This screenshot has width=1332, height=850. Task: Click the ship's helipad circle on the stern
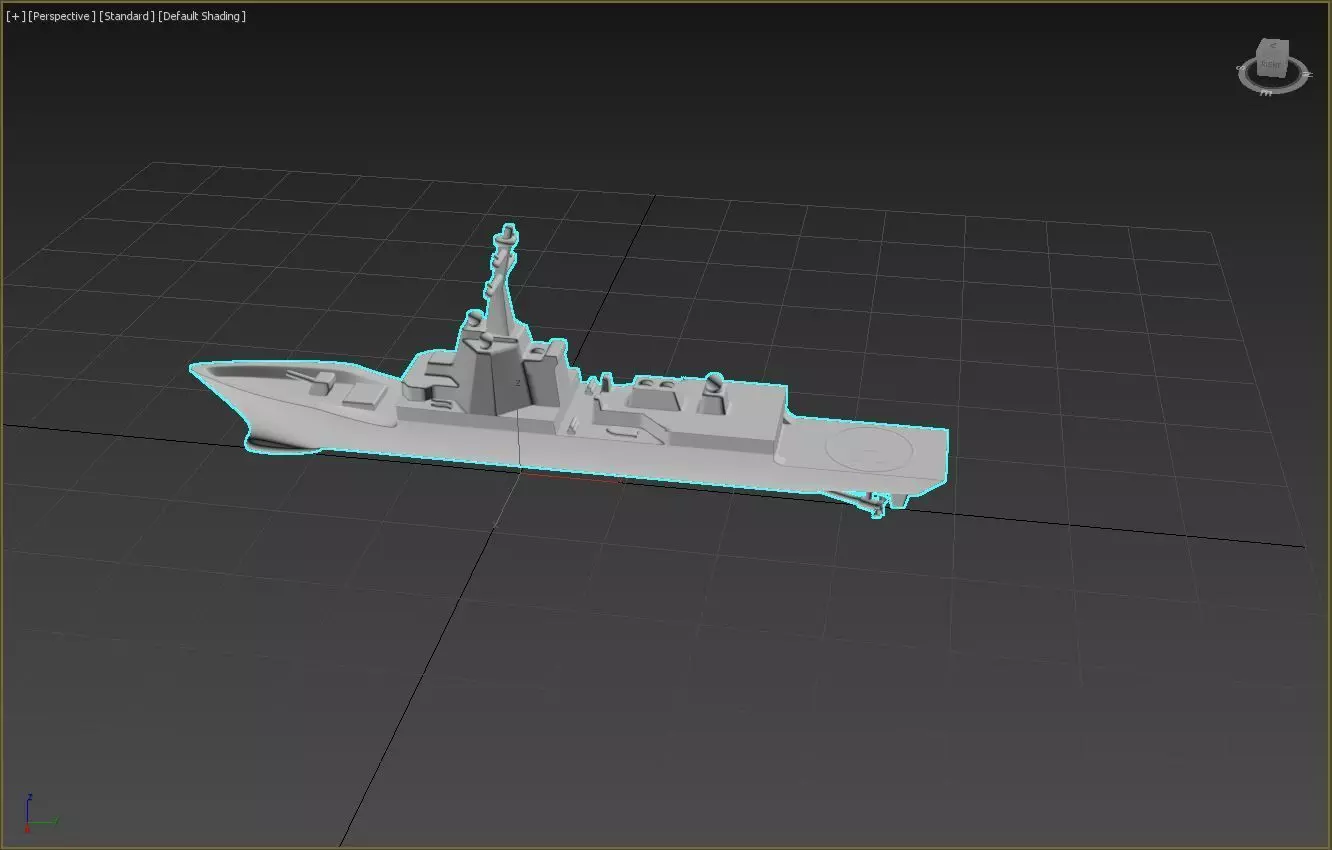click(869, 450)
